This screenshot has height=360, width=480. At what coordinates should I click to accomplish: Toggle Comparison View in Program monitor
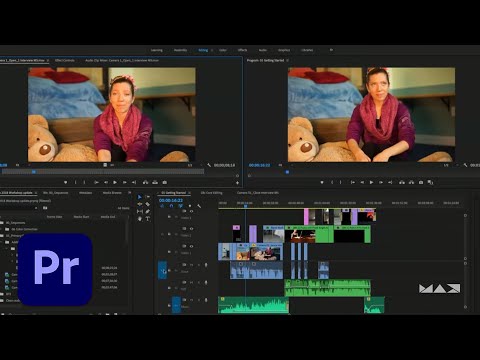click(x=430, y=182)
